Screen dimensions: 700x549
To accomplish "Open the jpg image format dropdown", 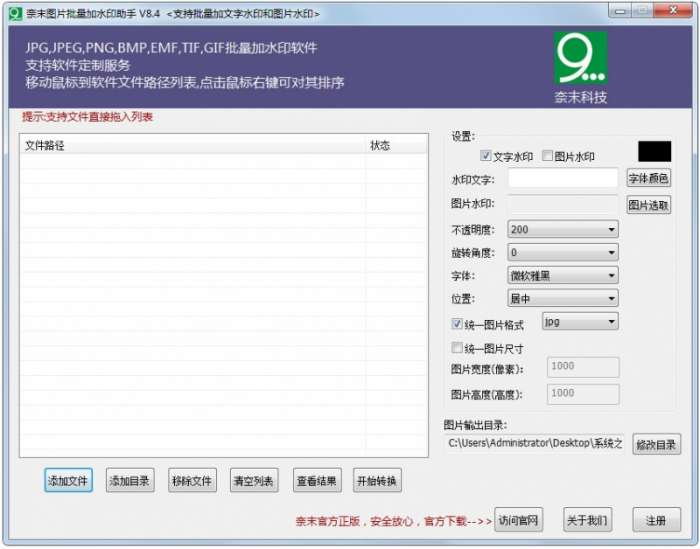I will [580, 321].
